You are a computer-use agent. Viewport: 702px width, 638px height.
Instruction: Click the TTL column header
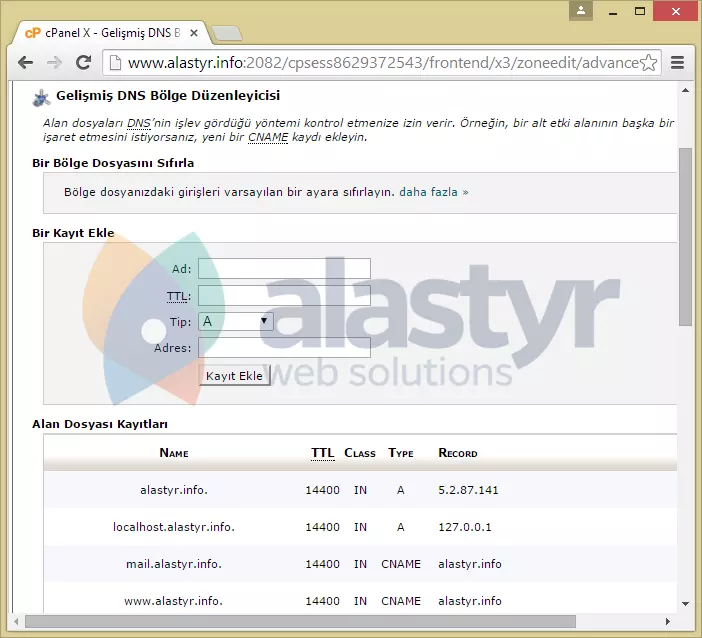pos(323,453)
